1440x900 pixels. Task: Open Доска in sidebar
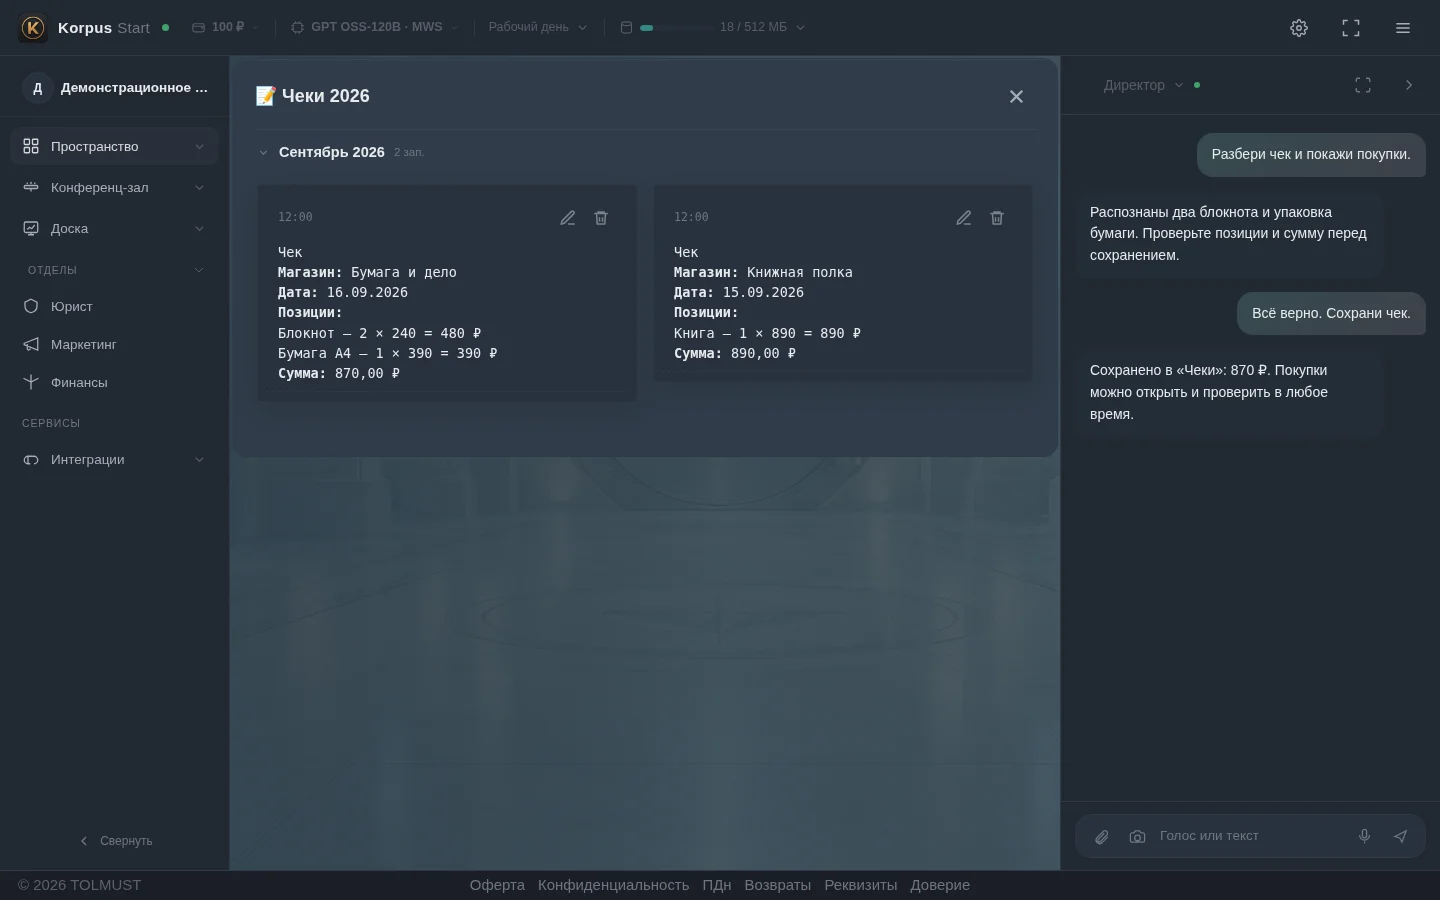(x=114, y=229)
